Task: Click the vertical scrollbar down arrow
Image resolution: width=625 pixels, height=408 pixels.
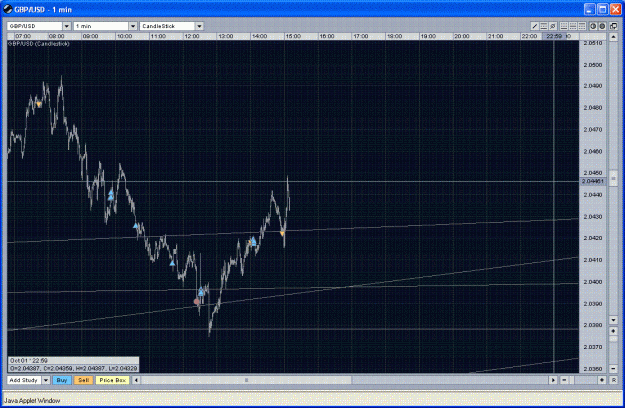Action: [x=613, y=320]
